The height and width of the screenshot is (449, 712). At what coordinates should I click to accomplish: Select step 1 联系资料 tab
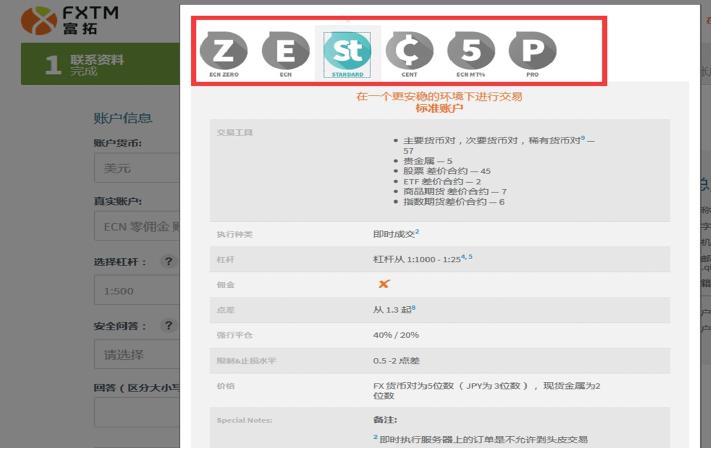click(100, 64)
